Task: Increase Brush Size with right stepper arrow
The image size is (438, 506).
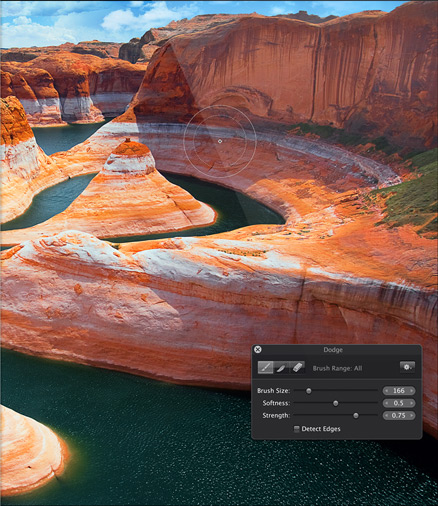Action: [412, 391]
